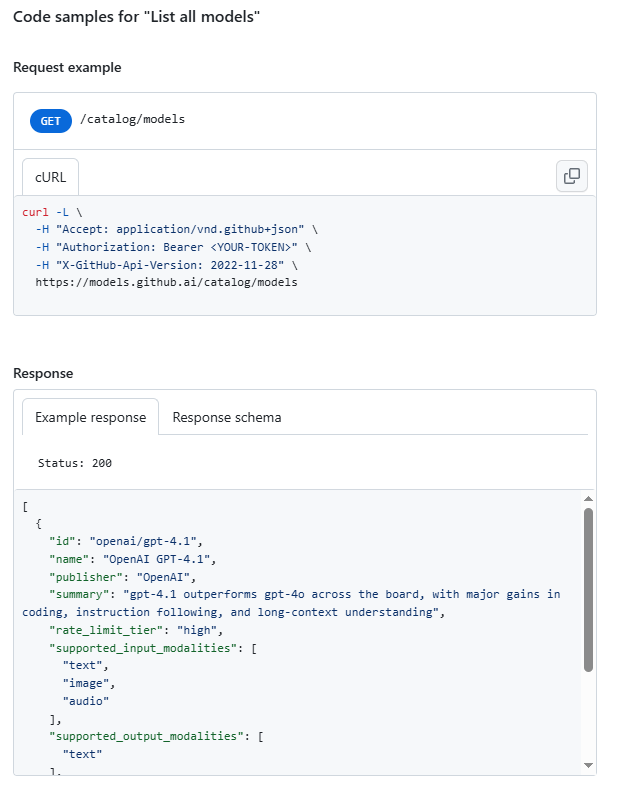Click the scrollbar up arrow in response
The height and width of the screenshot is (788, 630).
click(588, 499)
